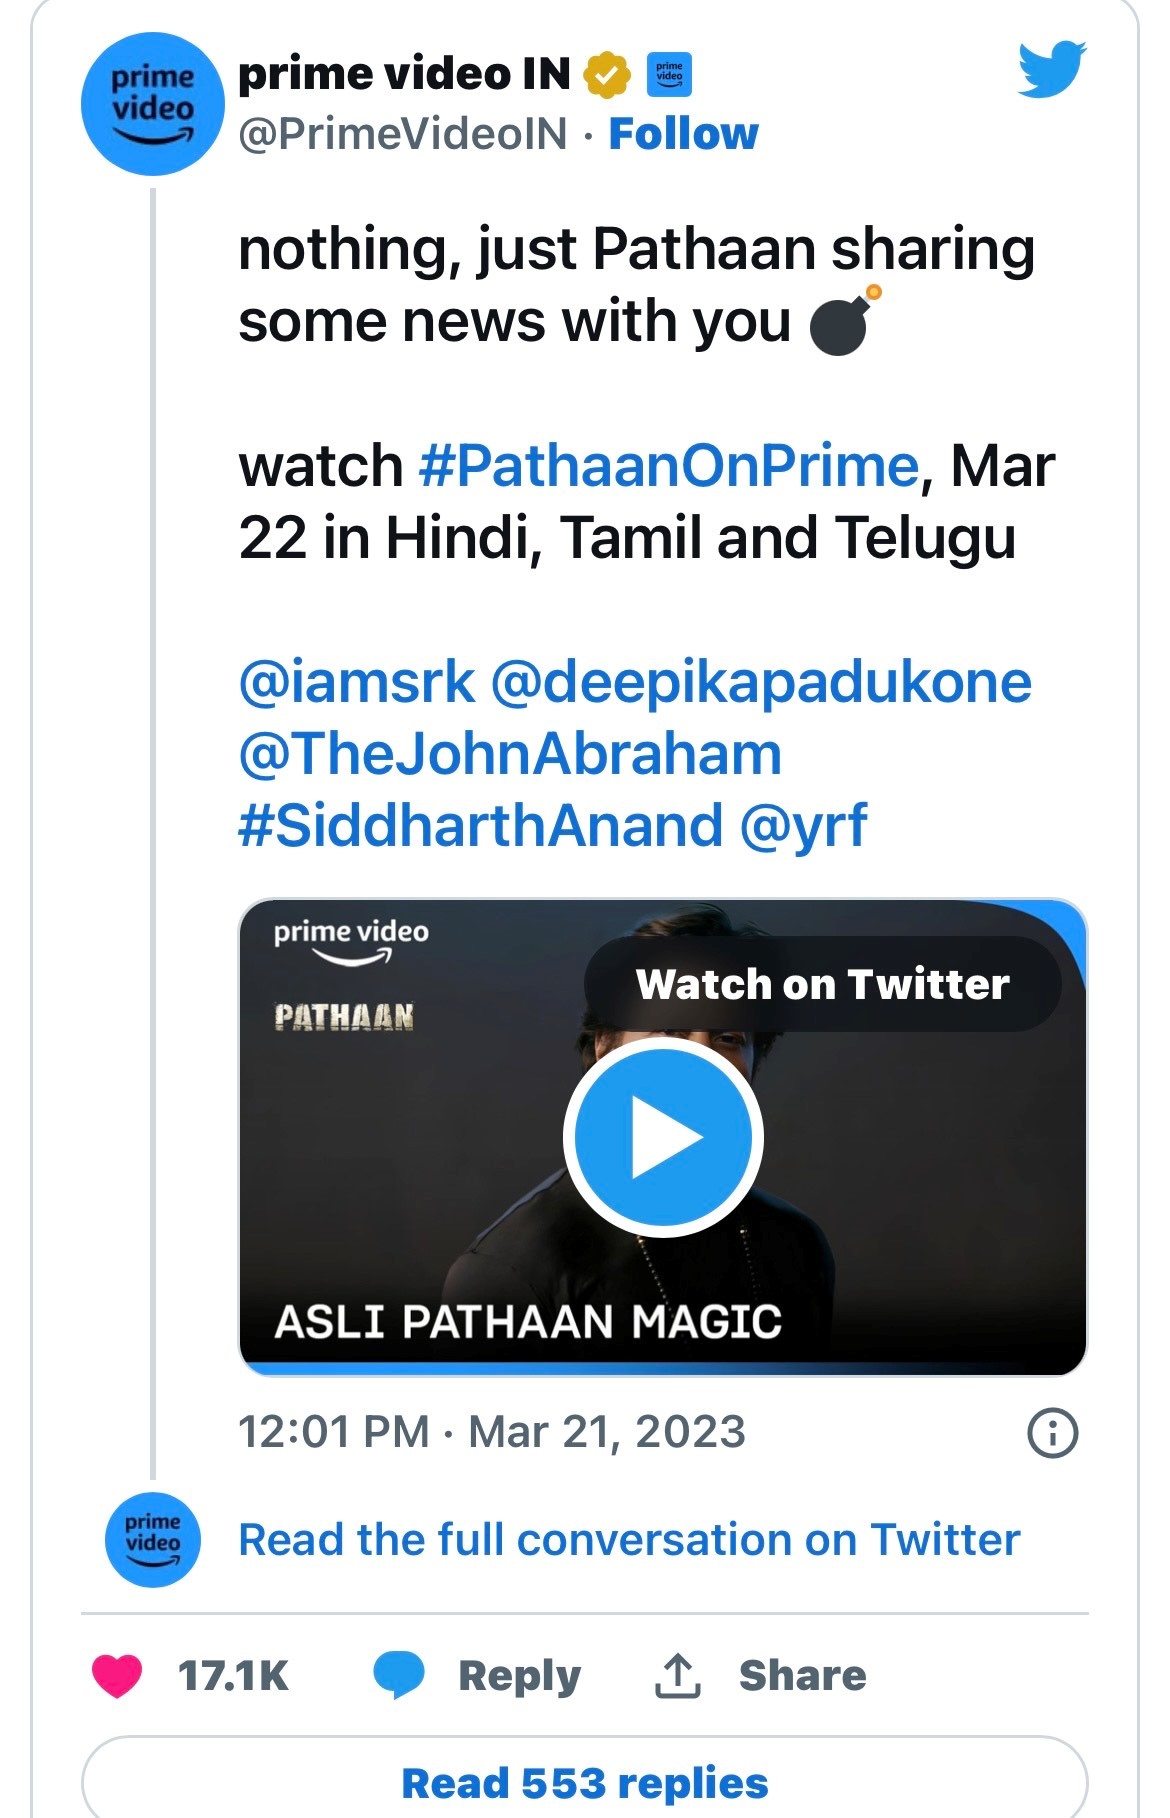Open the tweet info icon

click(1052, 1433)
